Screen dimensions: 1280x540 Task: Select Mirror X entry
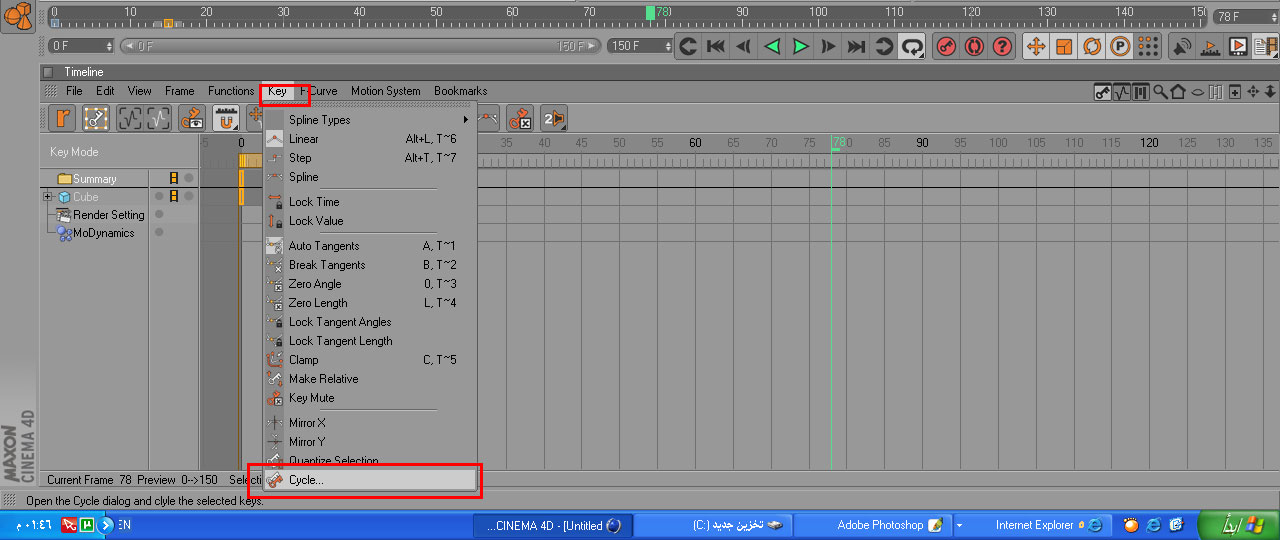(x=370, y=423)
